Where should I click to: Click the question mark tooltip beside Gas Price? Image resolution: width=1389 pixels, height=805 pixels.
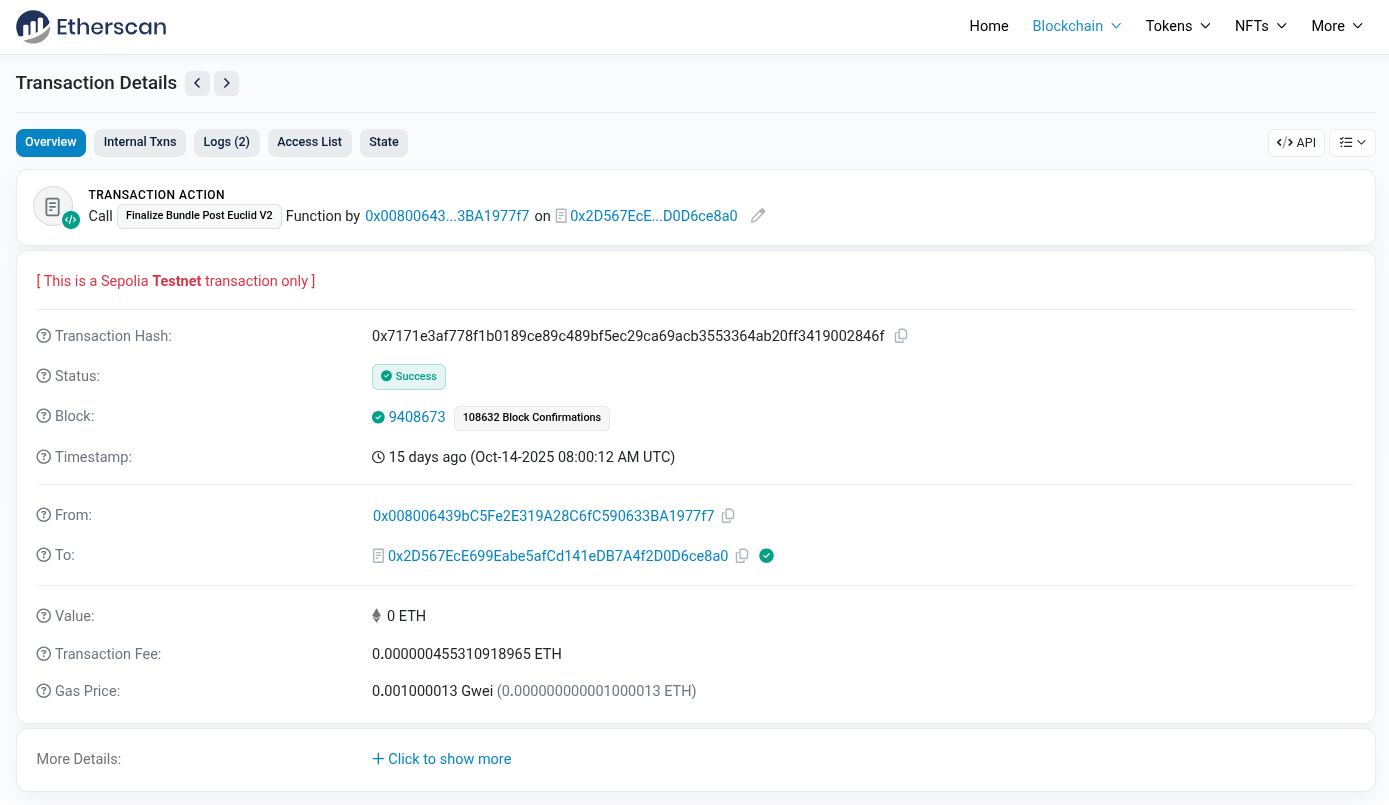(x=42, y=690)
